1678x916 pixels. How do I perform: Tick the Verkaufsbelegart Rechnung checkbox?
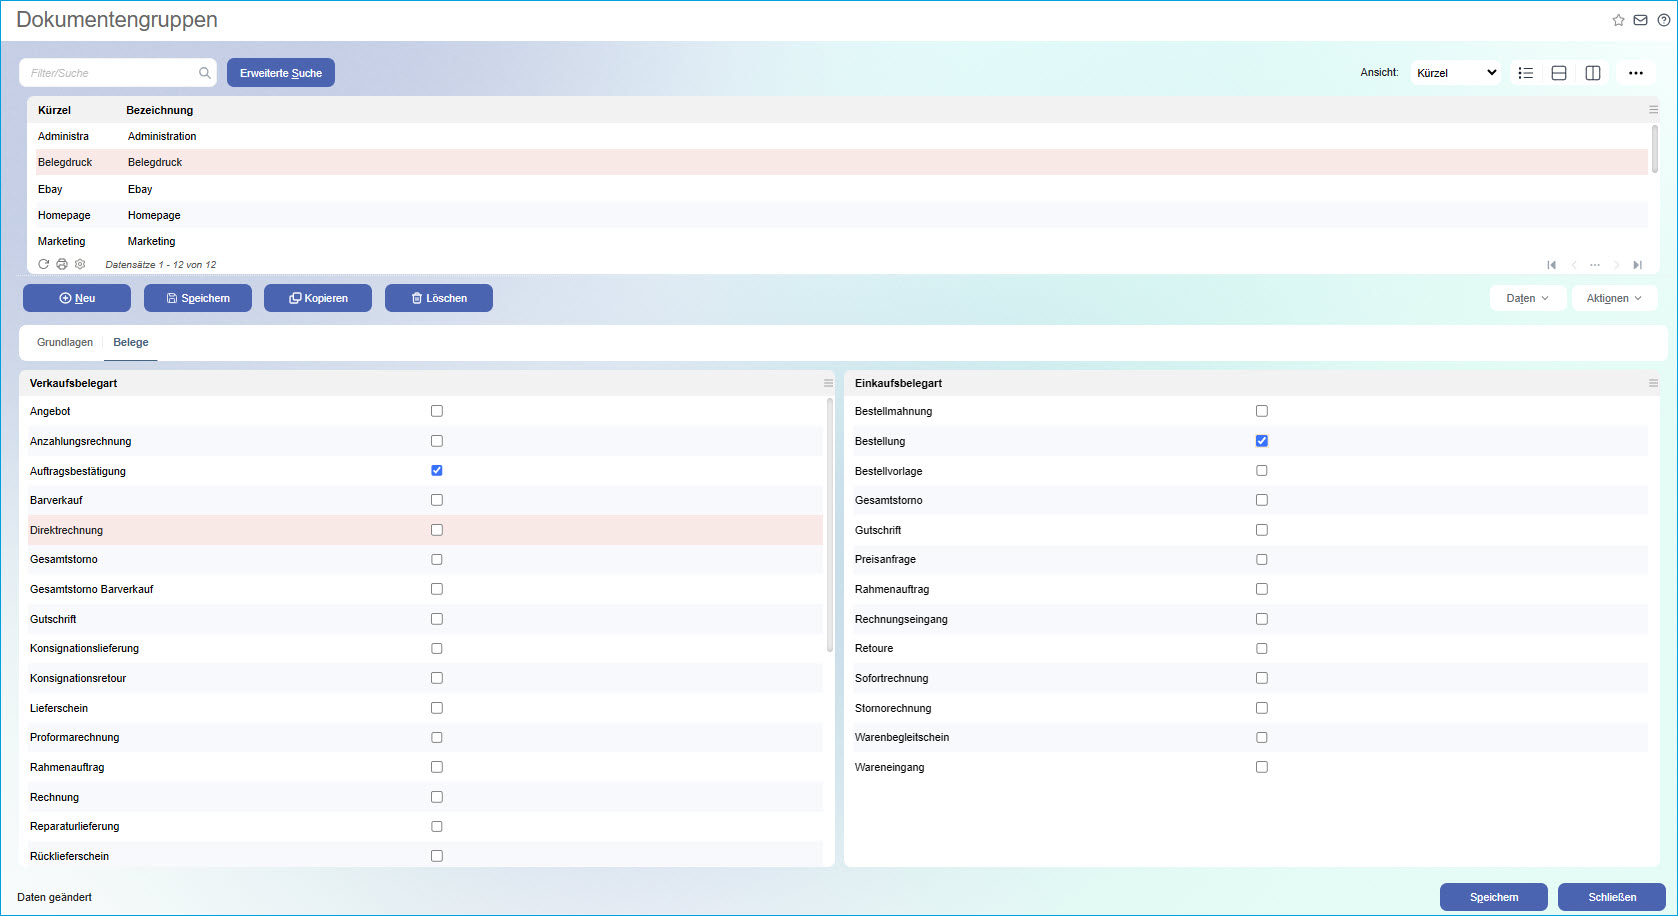(437, 797)
